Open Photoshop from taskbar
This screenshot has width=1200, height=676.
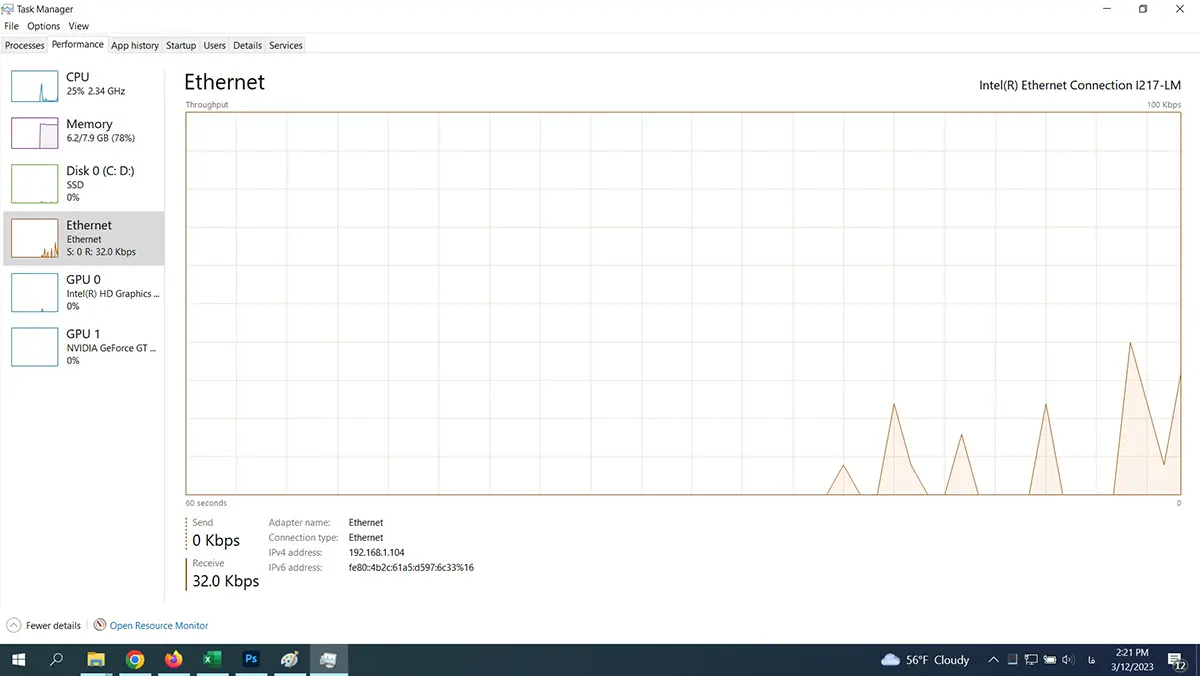(x=251, y=660)
